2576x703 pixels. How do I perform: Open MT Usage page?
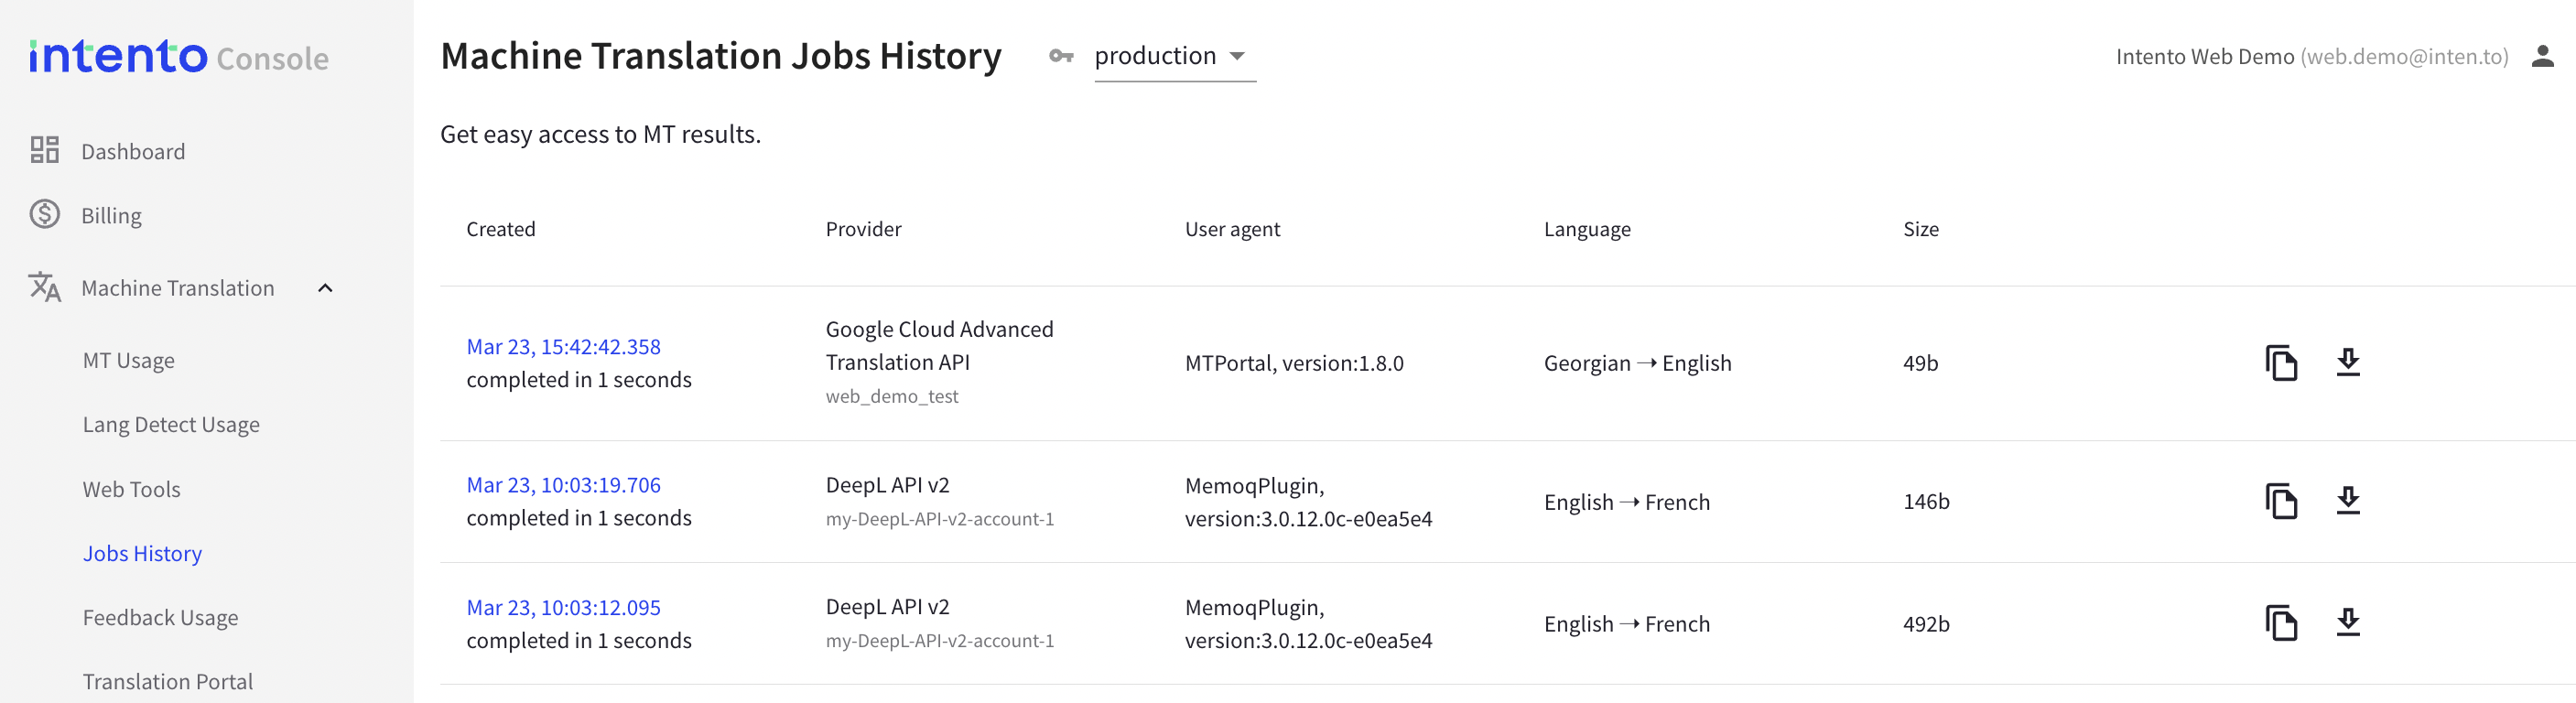pos(128,361)
